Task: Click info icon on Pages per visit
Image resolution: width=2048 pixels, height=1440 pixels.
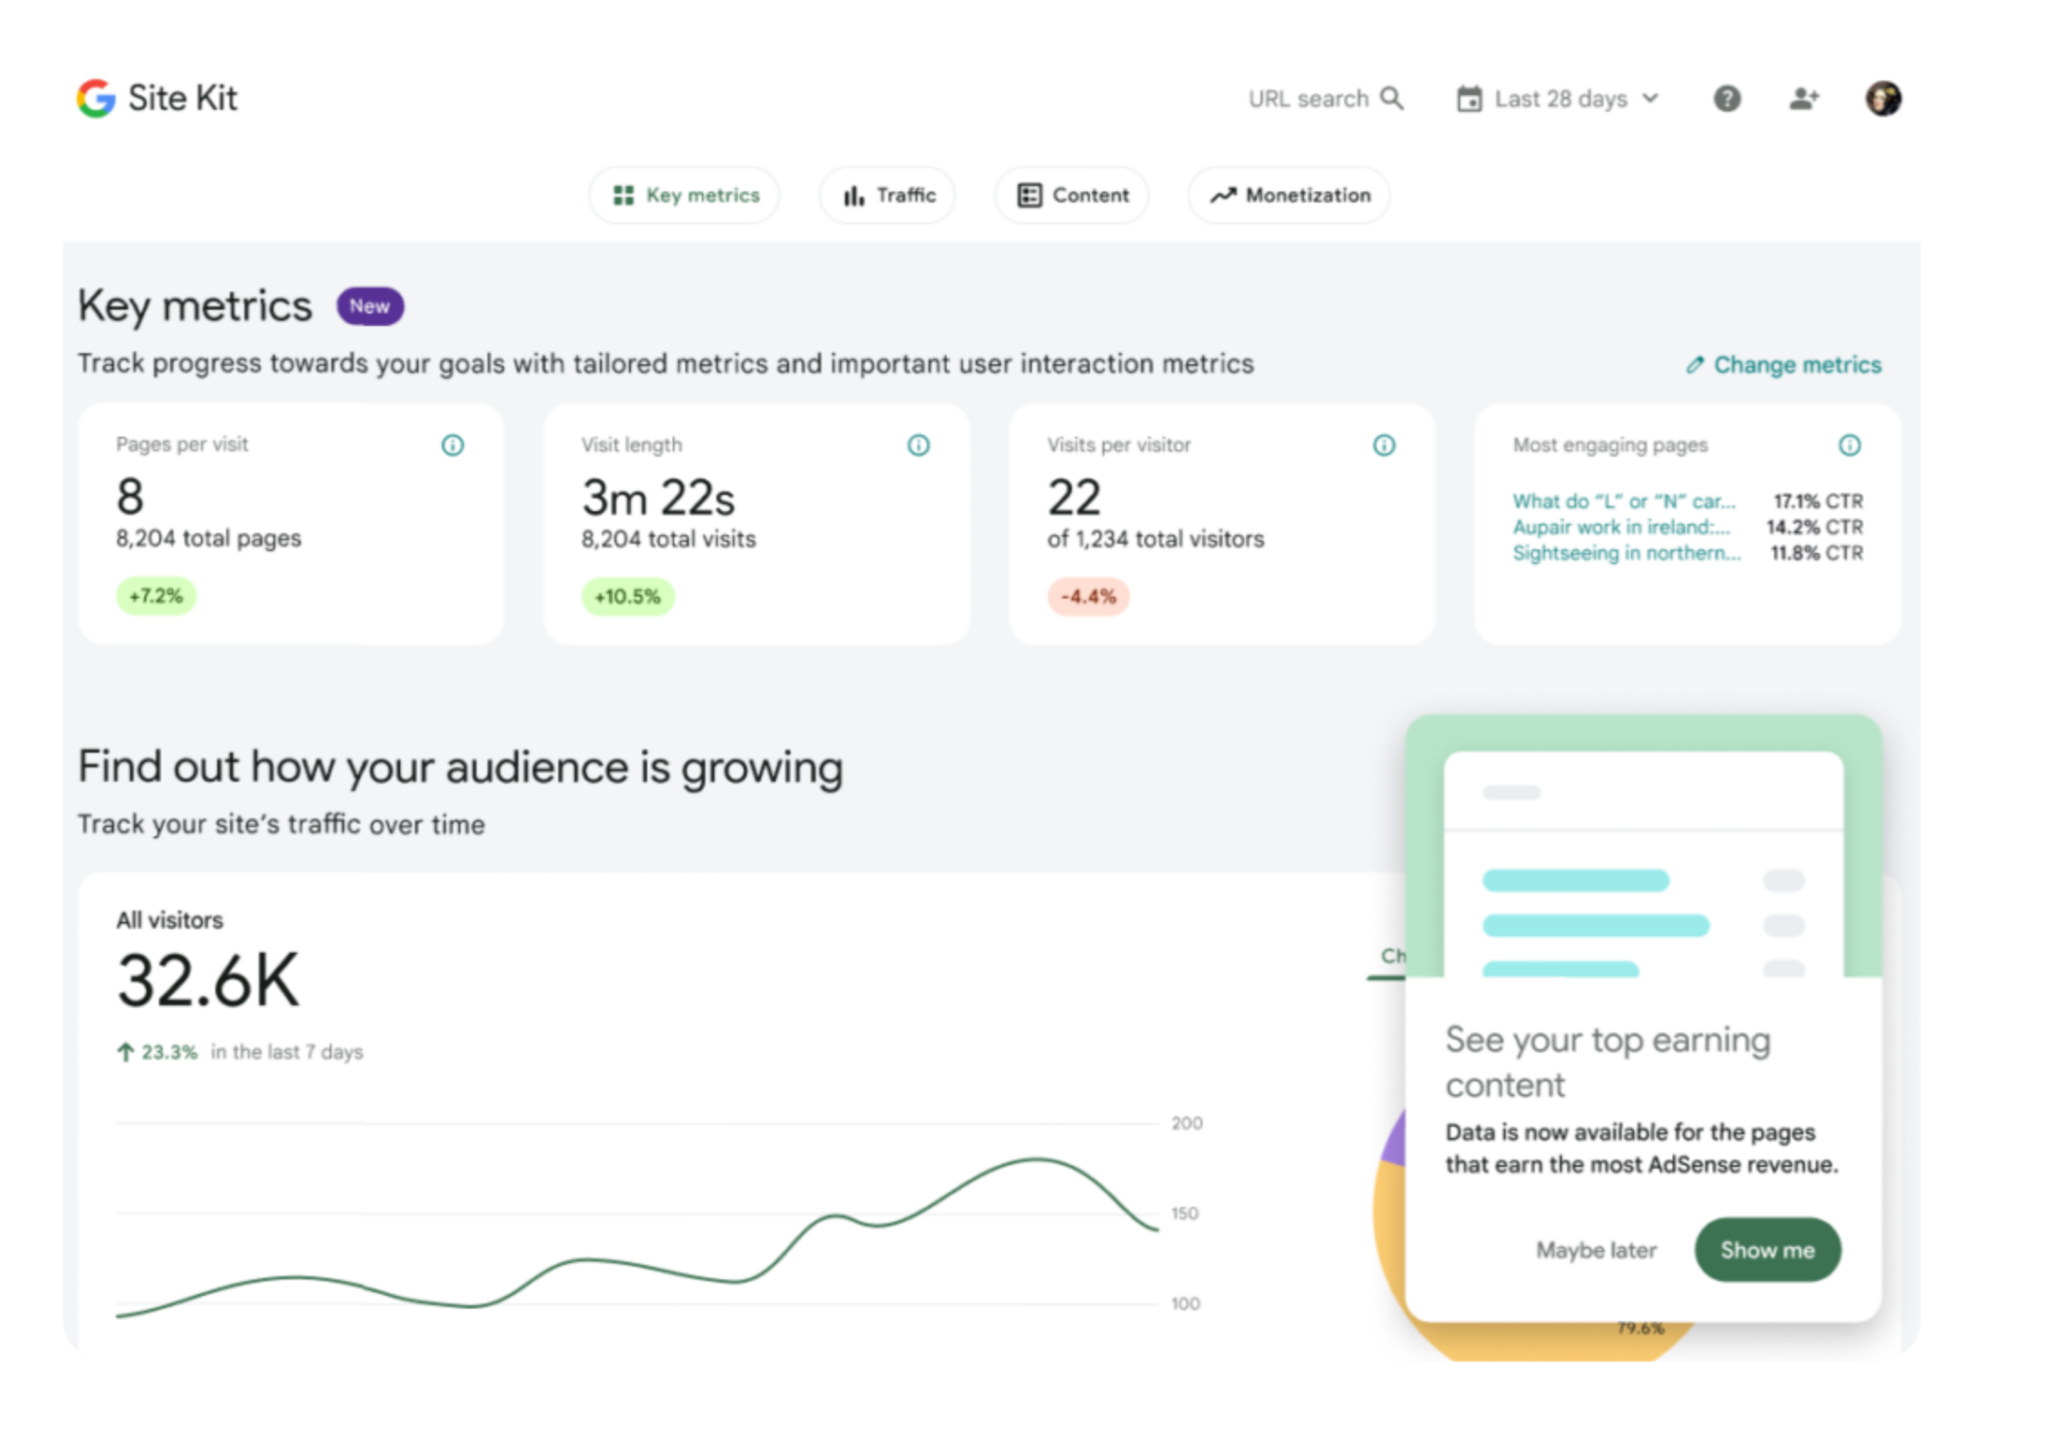Action: (452, 445)
